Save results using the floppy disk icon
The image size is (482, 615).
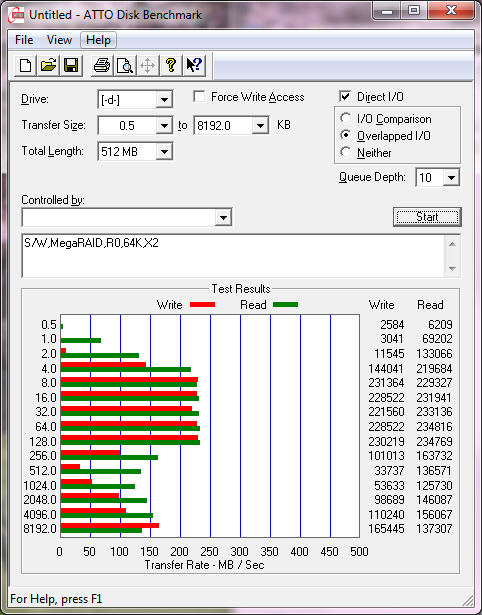coord(71,65)
